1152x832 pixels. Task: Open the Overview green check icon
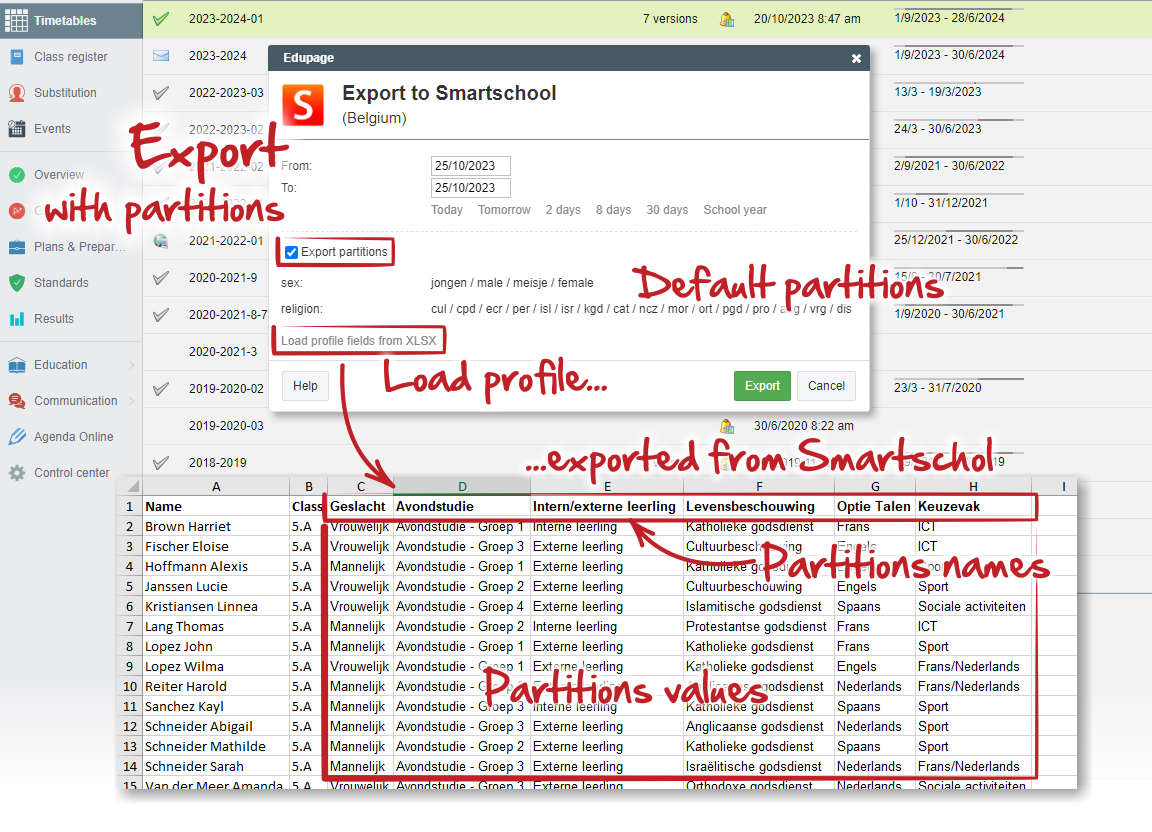pos(17,175)
